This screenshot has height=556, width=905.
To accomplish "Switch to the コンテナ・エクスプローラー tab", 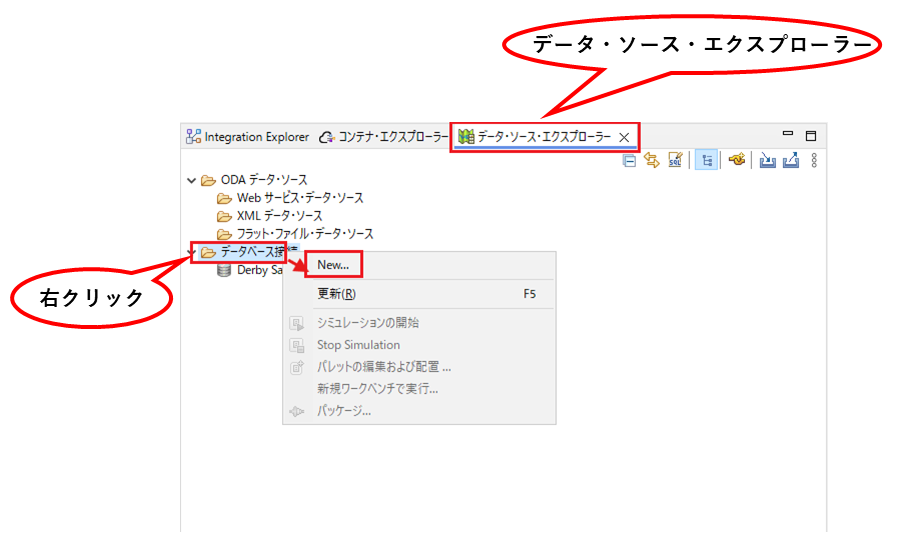I will tap(384, 137).
